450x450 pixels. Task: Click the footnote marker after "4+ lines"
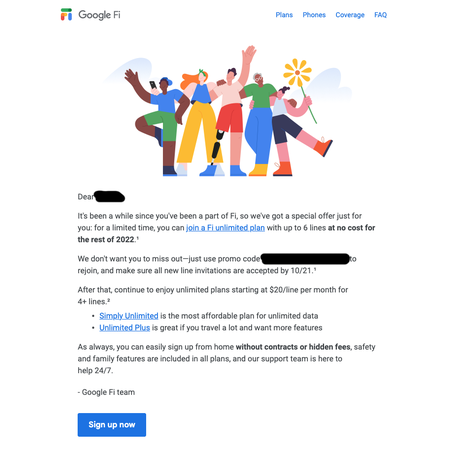(x=108, y=300)
